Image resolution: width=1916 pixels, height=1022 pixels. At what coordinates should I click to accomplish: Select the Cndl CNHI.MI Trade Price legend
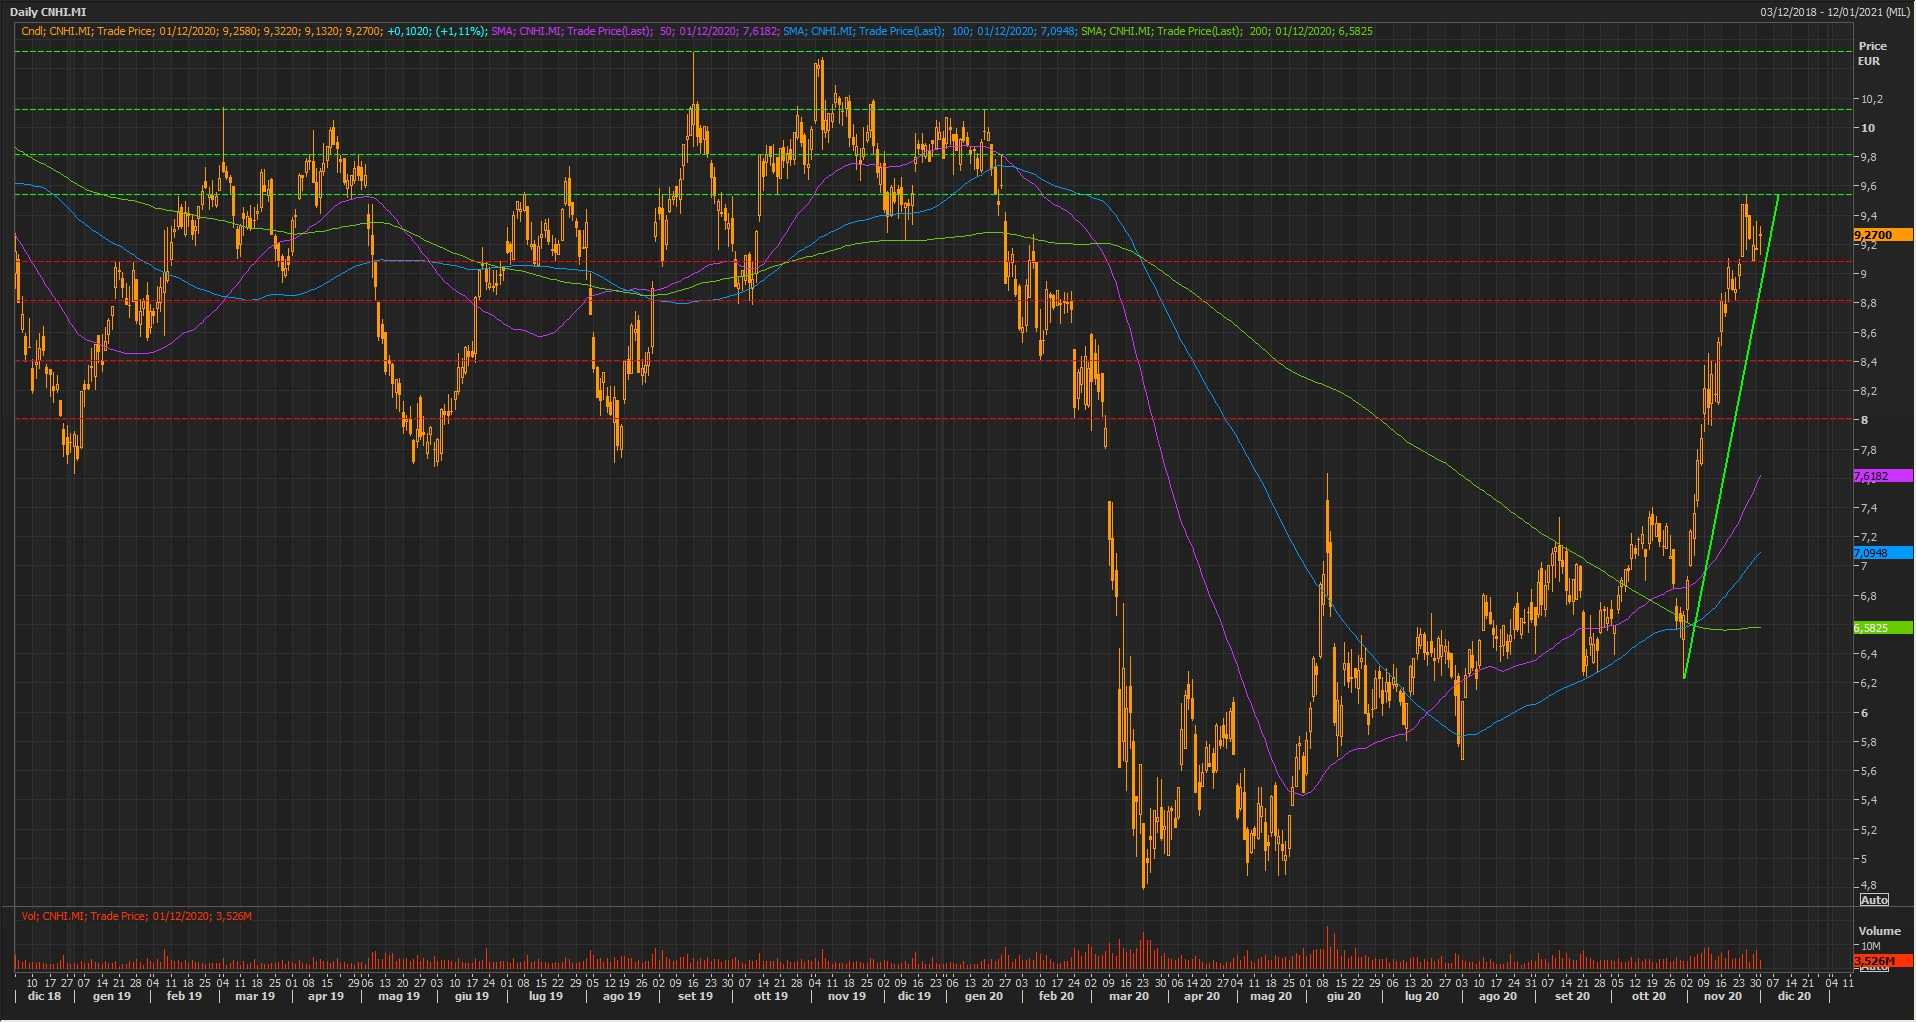click(254, 31)
